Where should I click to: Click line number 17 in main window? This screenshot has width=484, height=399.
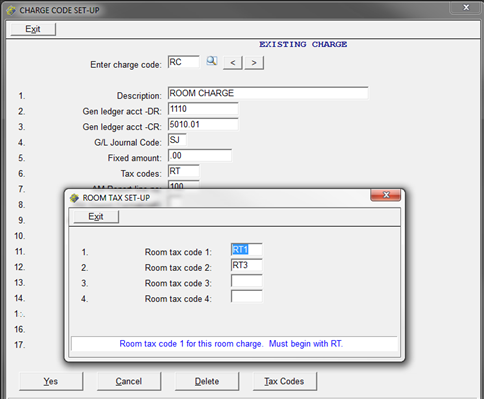pyautogui.click(x=20, y=345)
